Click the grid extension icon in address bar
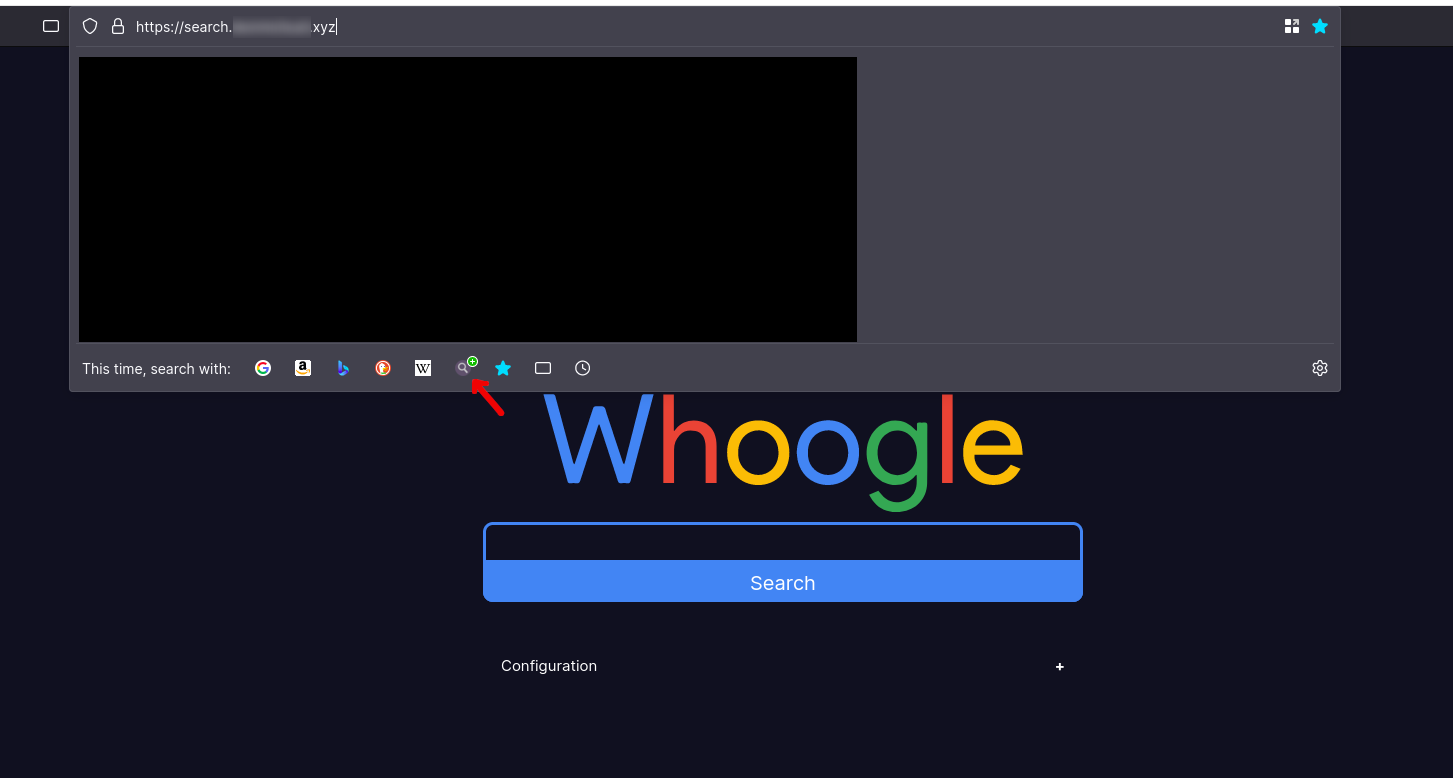This screenshot has height=778, width=1453. 1292,27
